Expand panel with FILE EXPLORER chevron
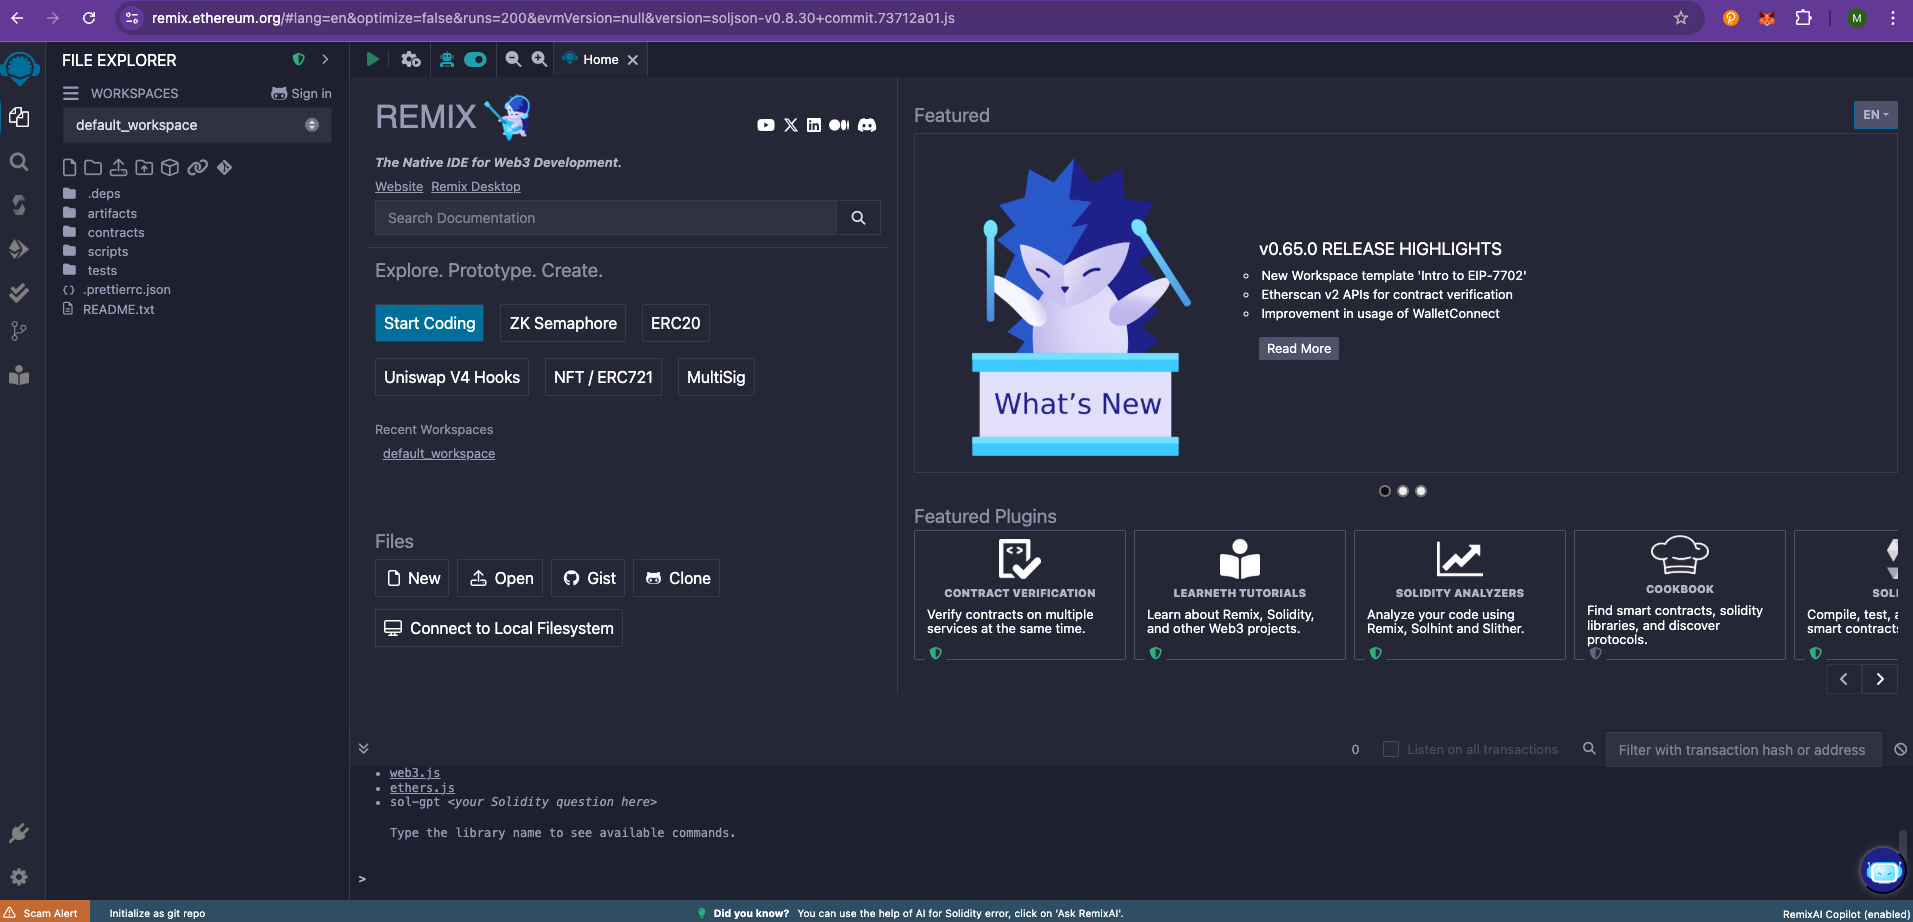 click(325, 60)
